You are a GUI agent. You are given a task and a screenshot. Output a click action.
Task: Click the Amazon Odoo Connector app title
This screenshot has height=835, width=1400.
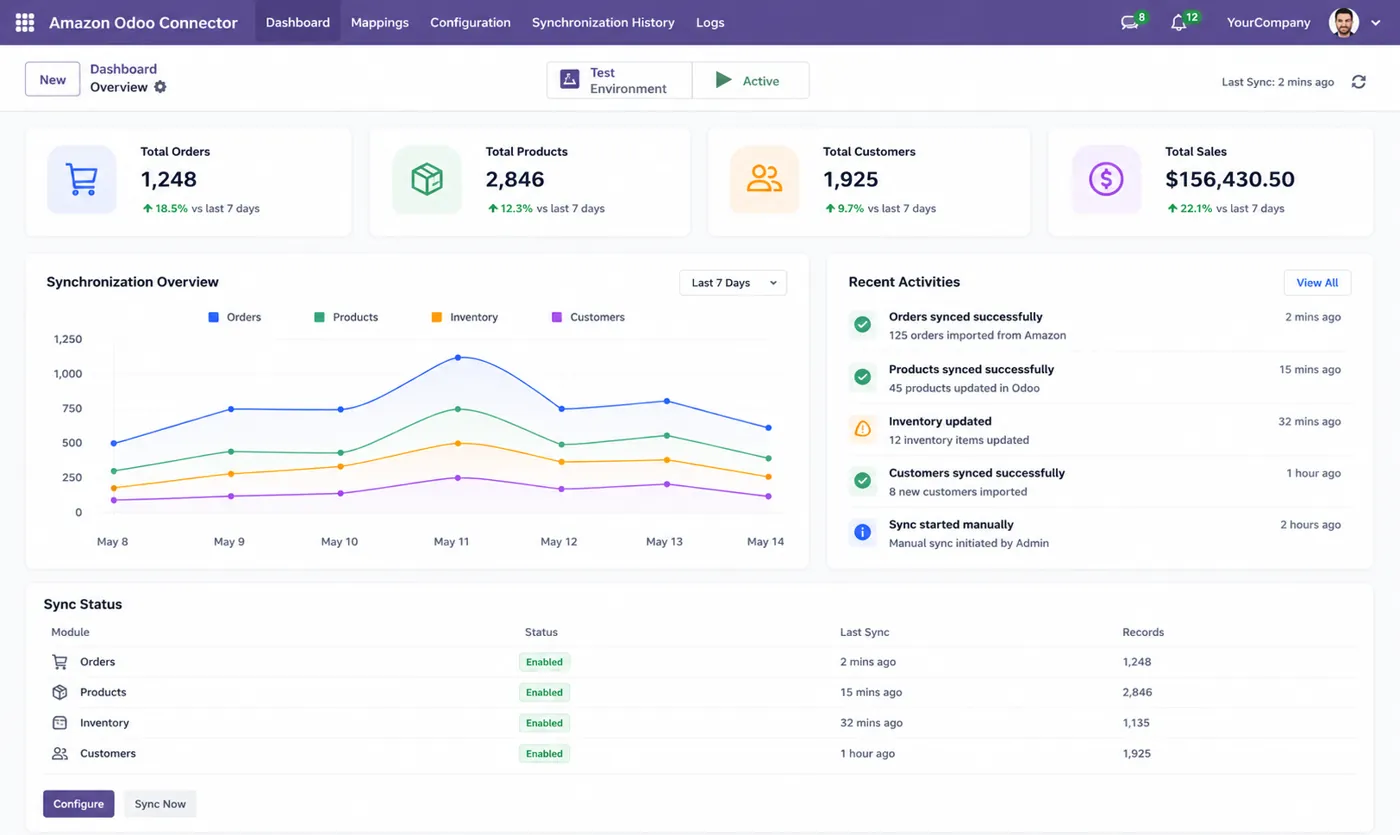click(x=143, y=22)
